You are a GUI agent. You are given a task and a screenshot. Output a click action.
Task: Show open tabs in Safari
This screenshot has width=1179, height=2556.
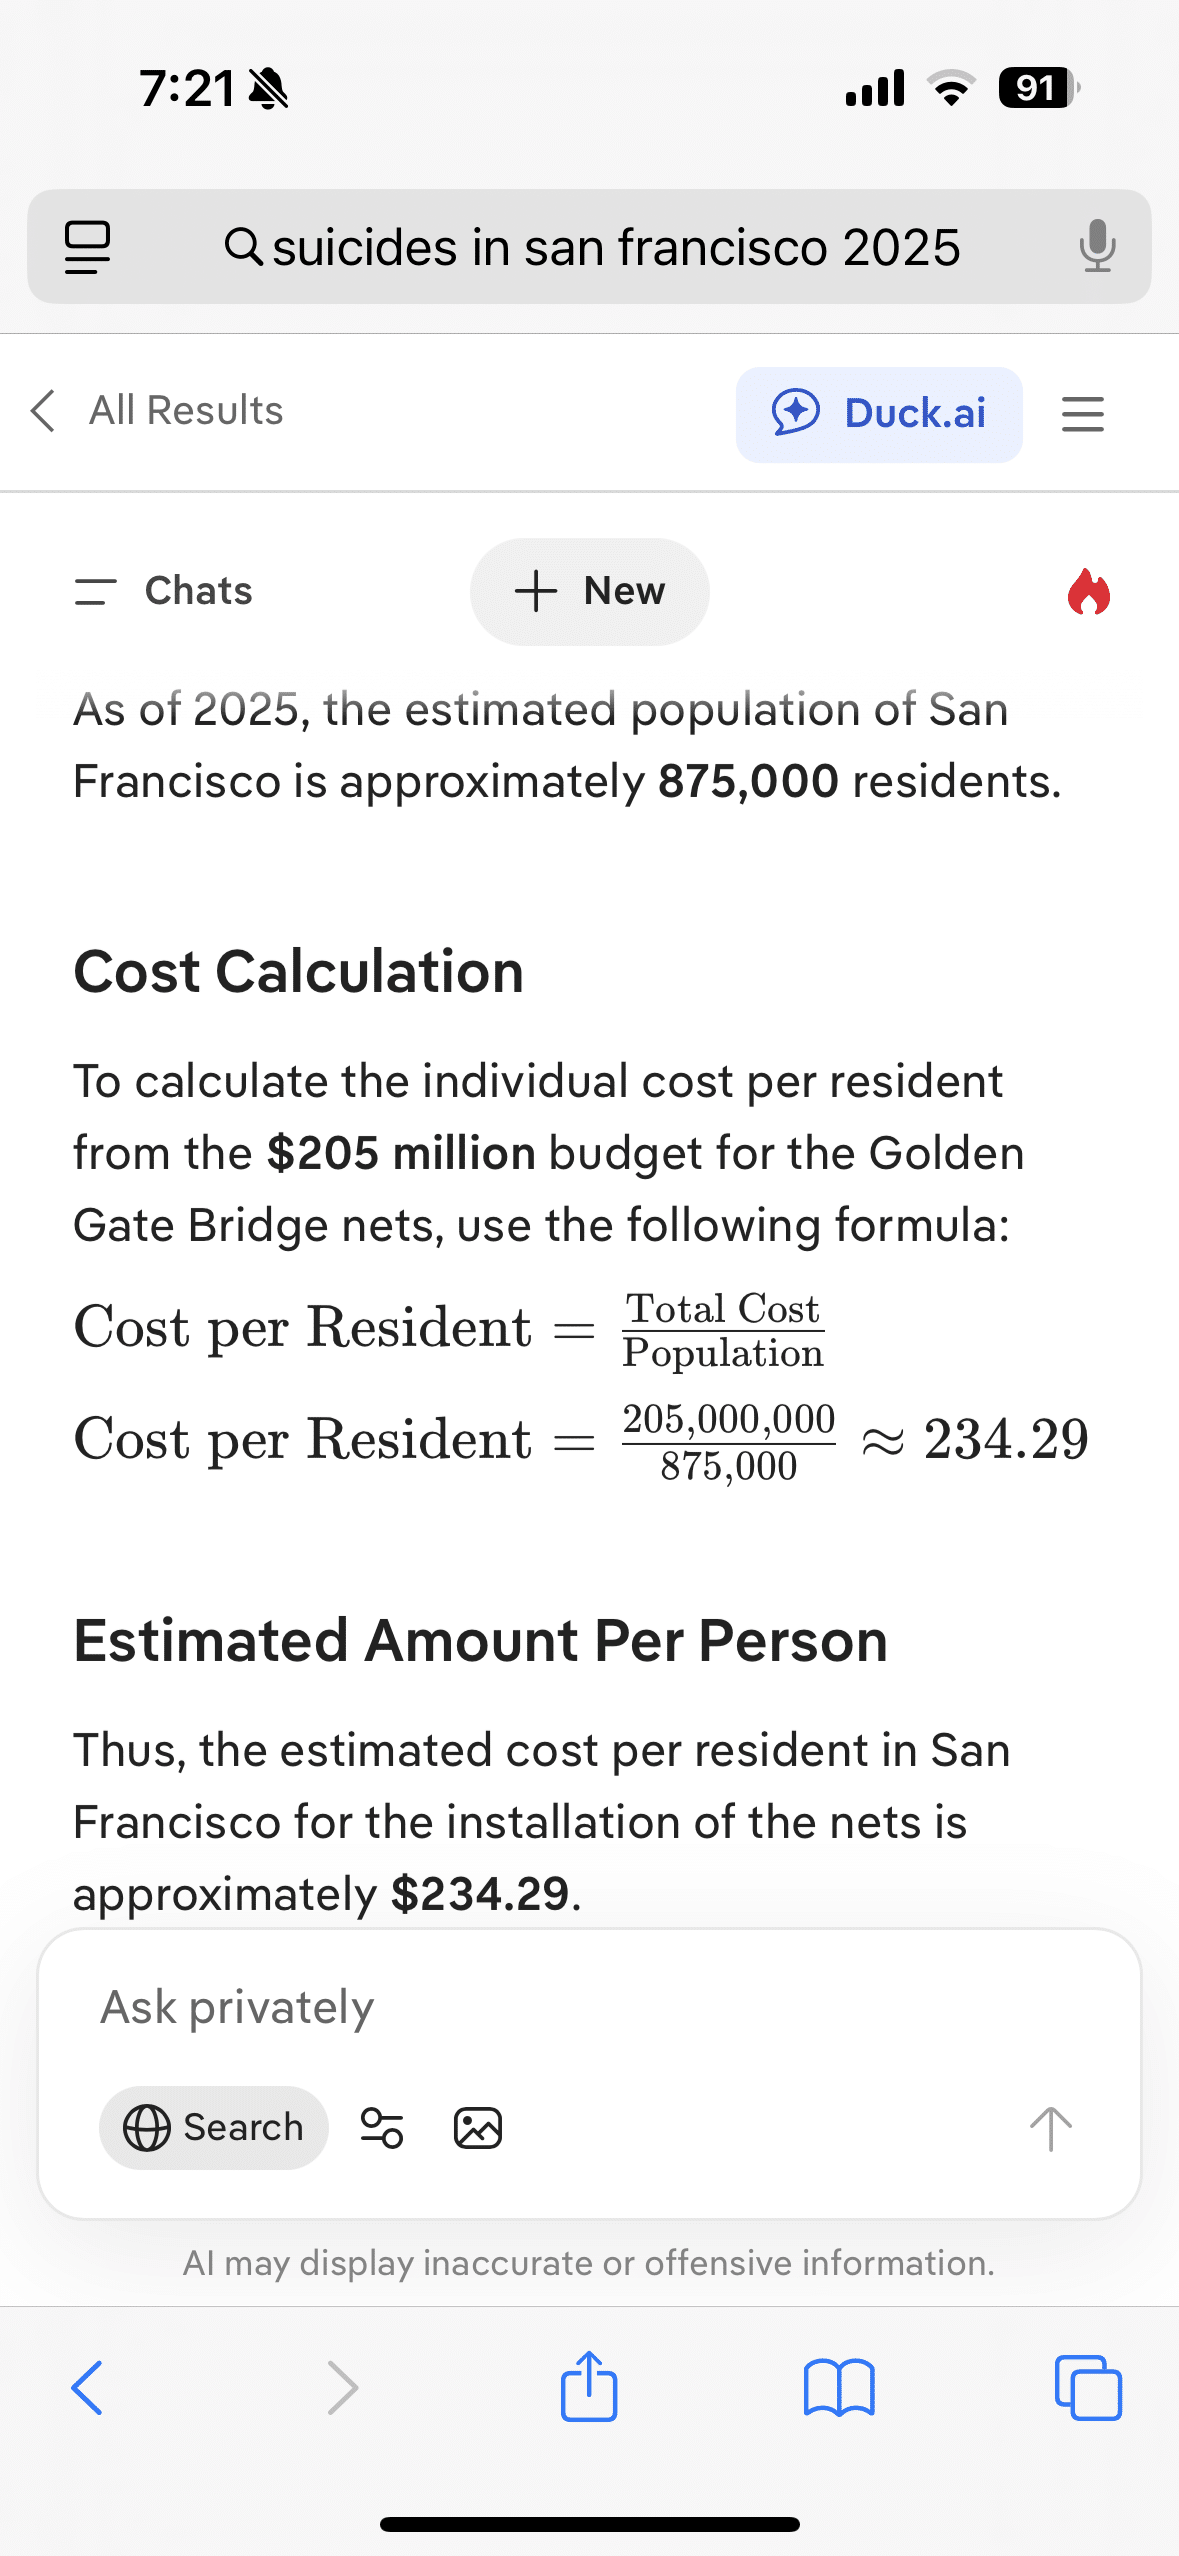[1088, 2388]
